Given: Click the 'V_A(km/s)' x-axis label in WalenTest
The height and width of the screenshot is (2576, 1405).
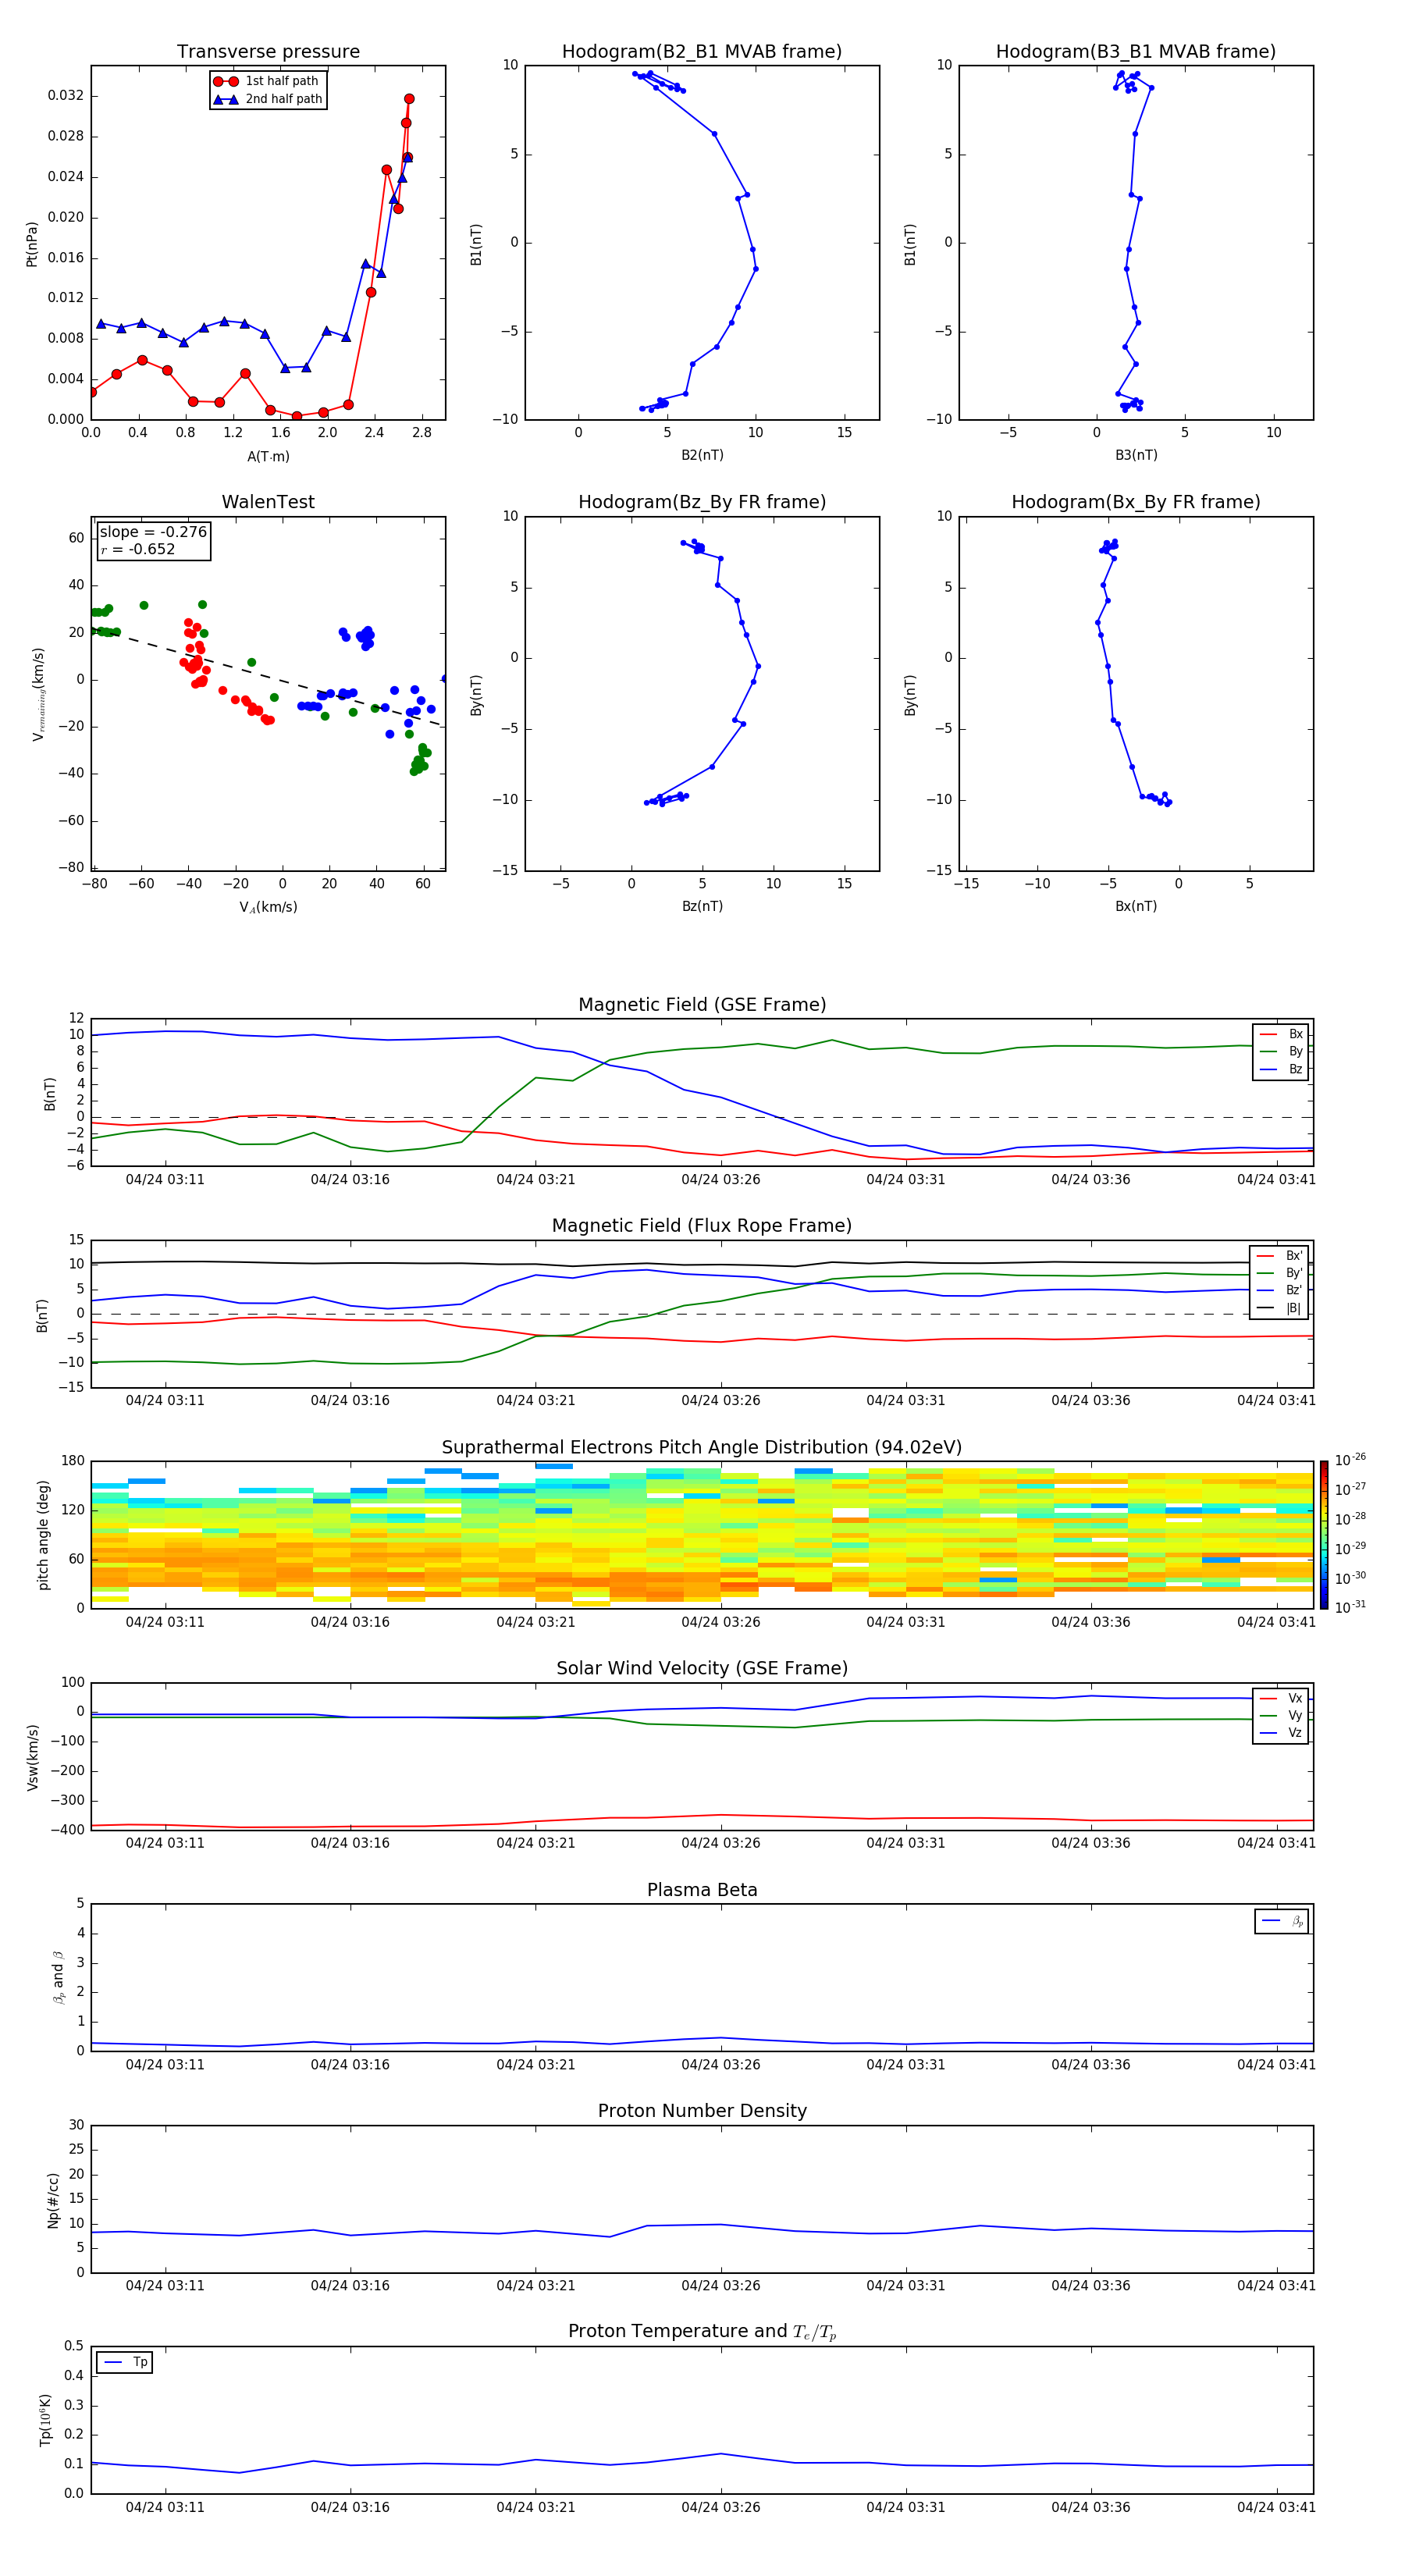Looking at the screenshot, I should [268, 907].
